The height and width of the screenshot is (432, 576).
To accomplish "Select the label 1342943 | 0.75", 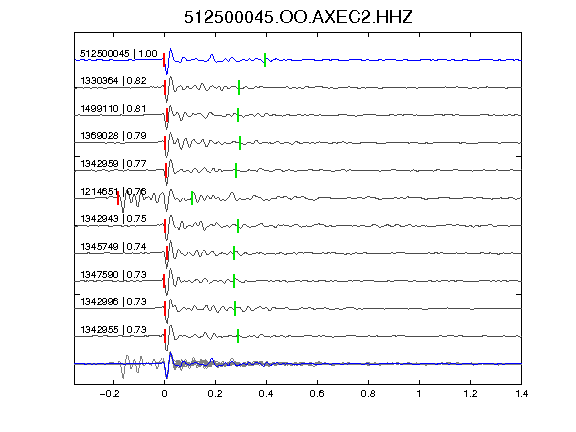I will click(x=114, y=219).
